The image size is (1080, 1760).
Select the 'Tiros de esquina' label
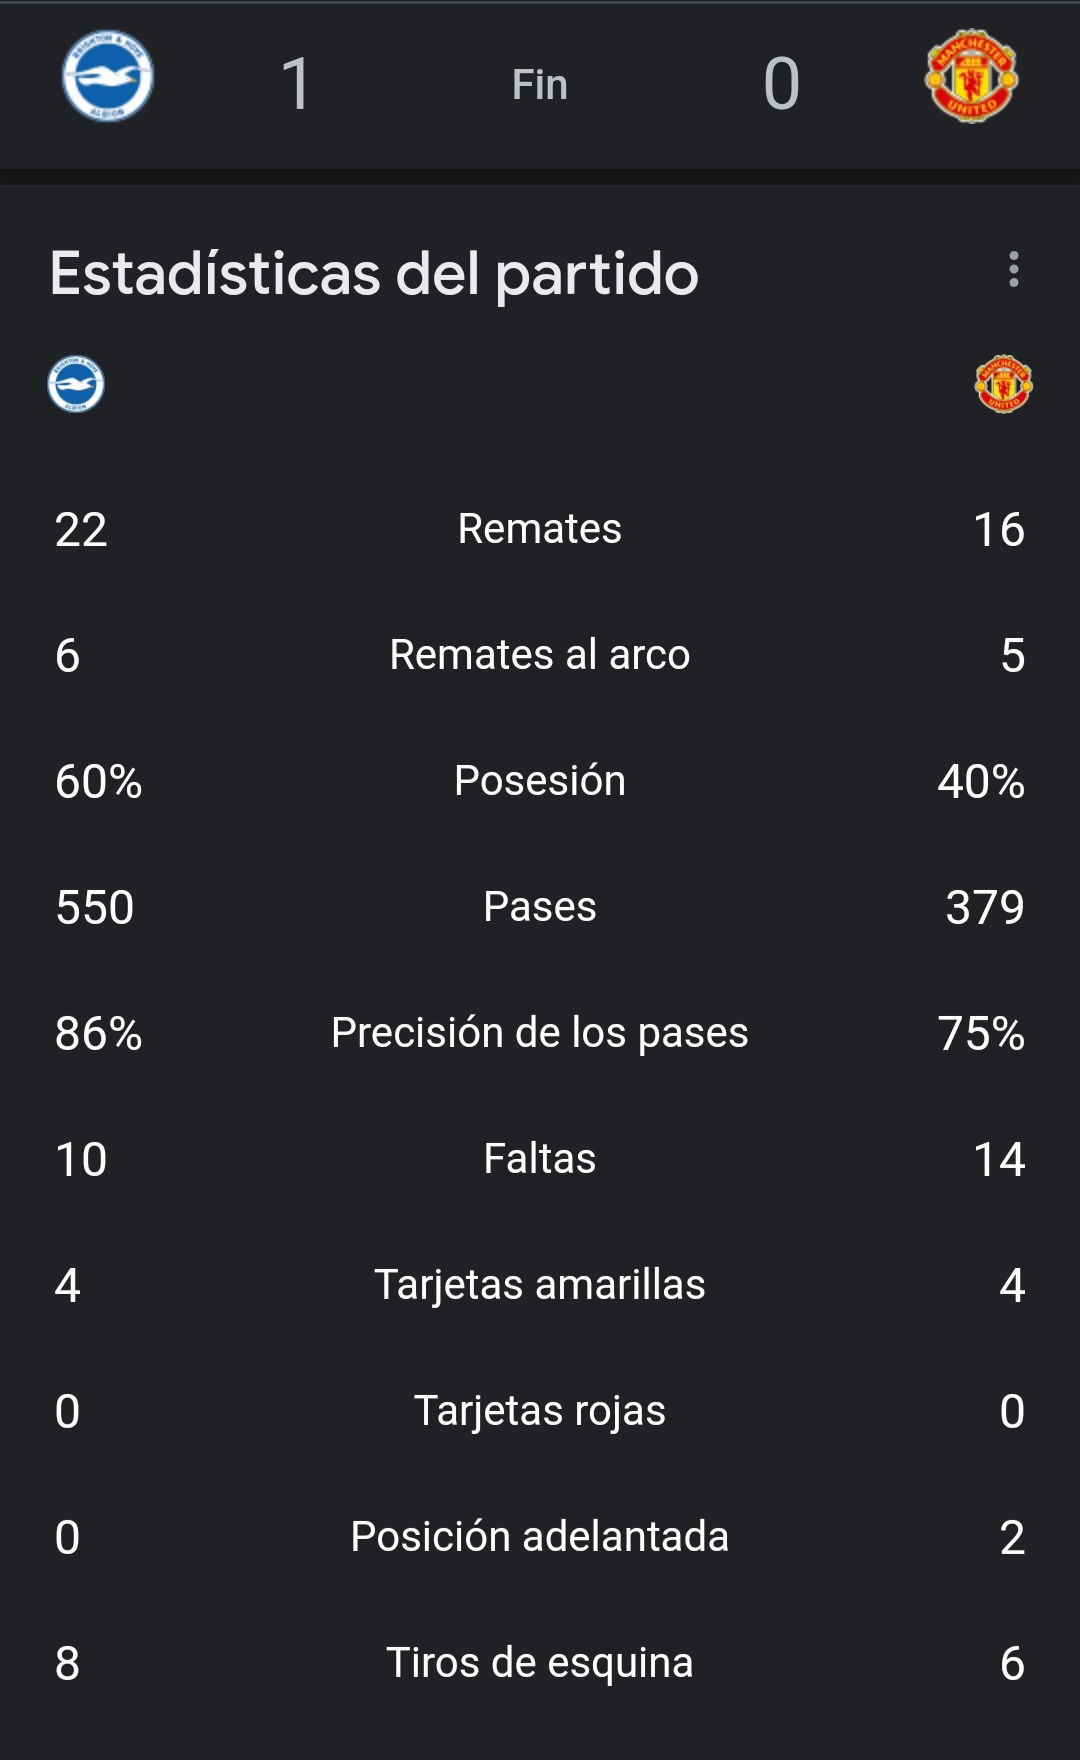pos(540,1663)
